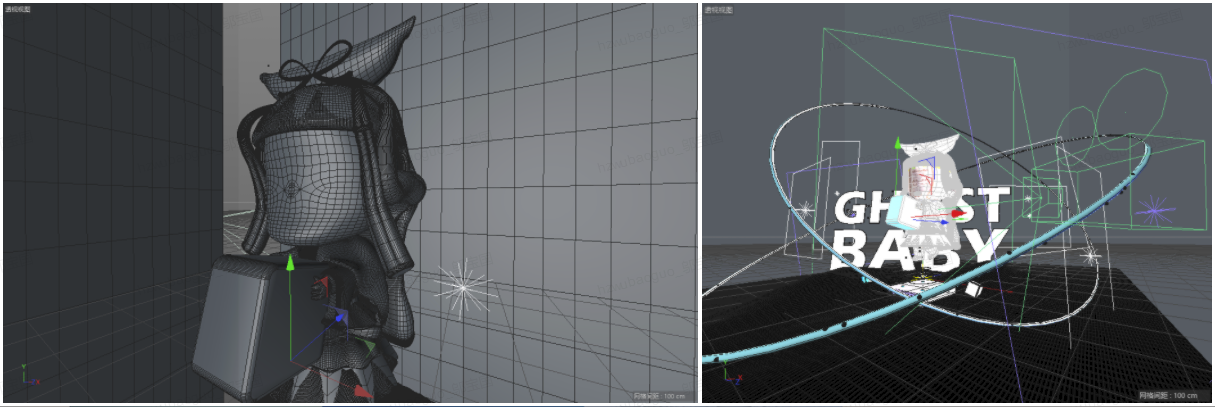Click the 透视视图 label in the right viewport

(720, 9)
